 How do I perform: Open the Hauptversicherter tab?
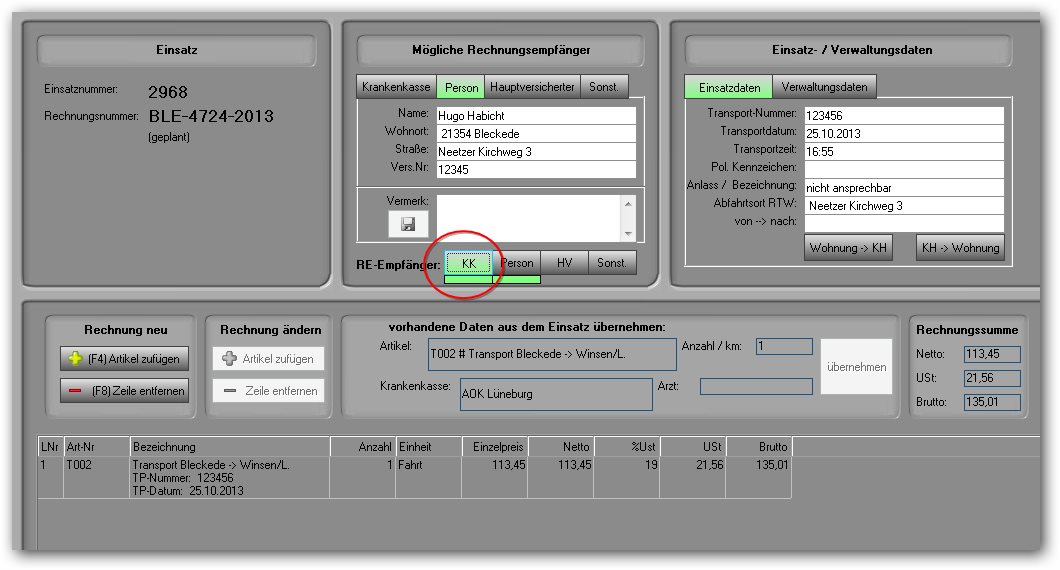click(532, 87)
